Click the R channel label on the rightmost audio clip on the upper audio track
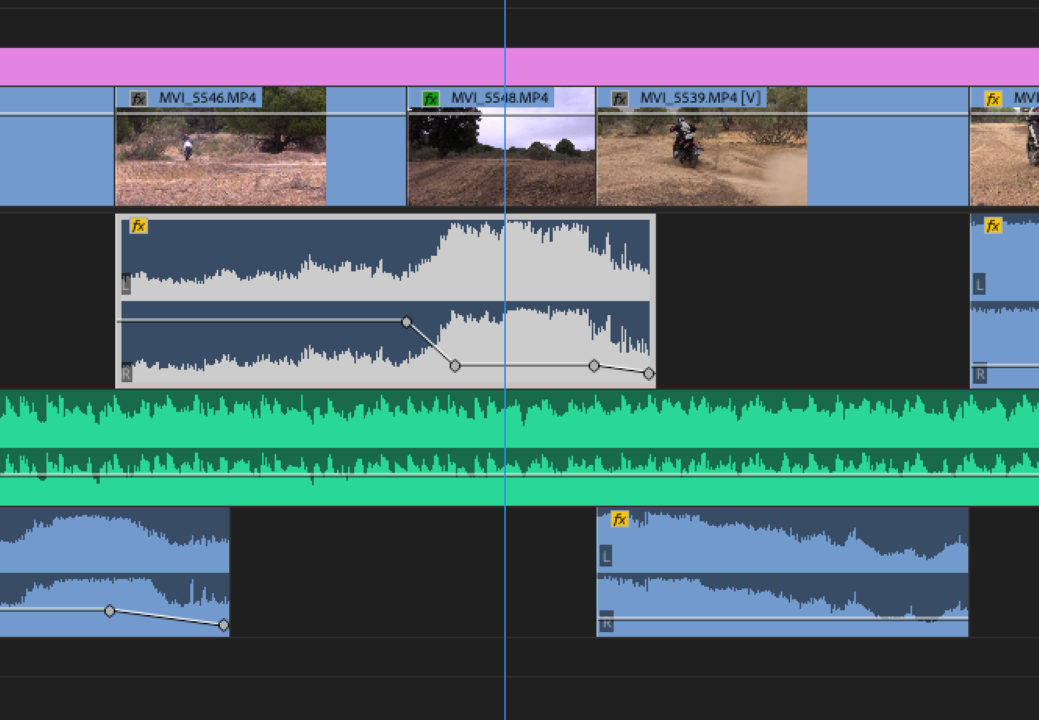Viewport: 1039px width, 720px height. pos(980,374)
